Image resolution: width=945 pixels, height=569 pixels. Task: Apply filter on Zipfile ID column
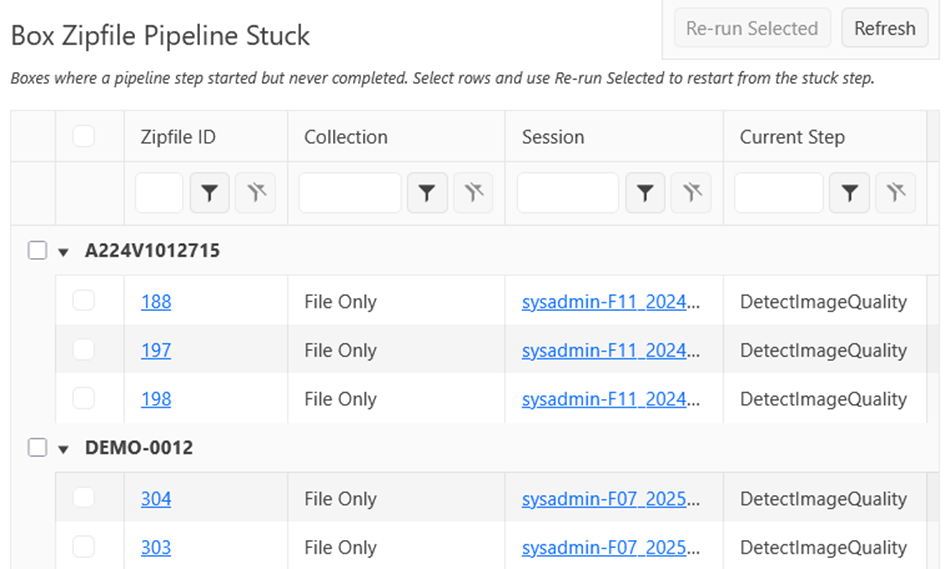209,193
